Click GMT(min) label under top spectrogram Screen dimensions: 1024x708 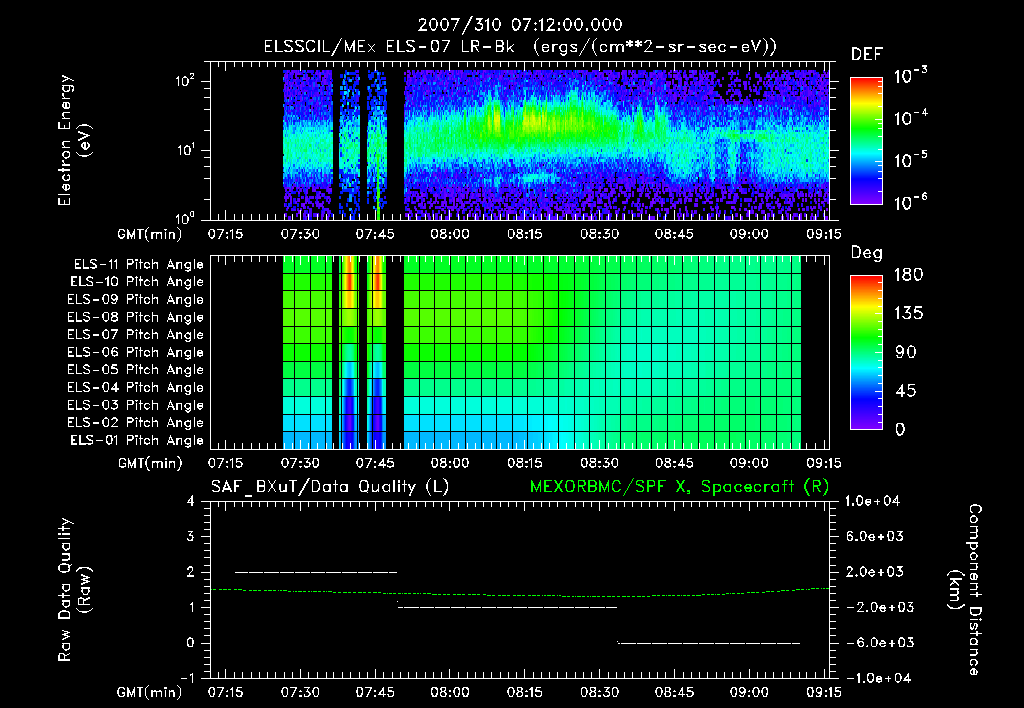pyautogui.click(x=150, y=235)
